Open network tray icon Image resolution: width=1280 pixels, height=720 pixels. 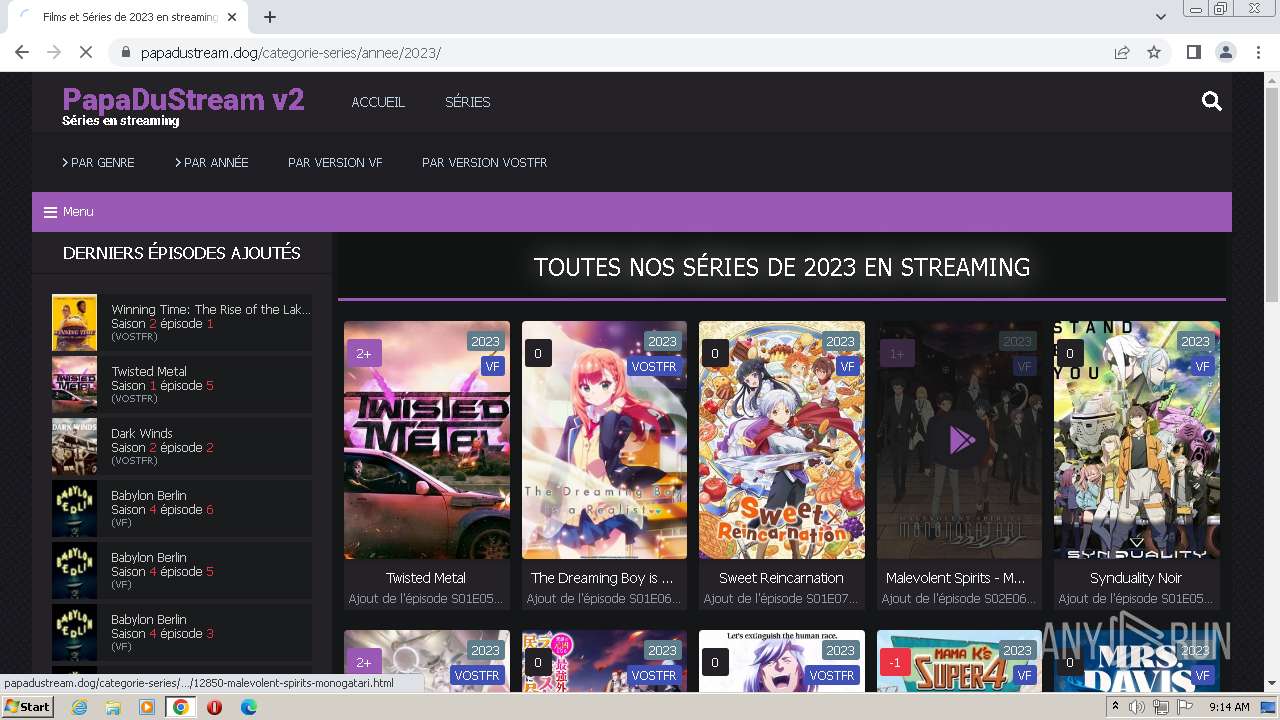(1160, 707)
